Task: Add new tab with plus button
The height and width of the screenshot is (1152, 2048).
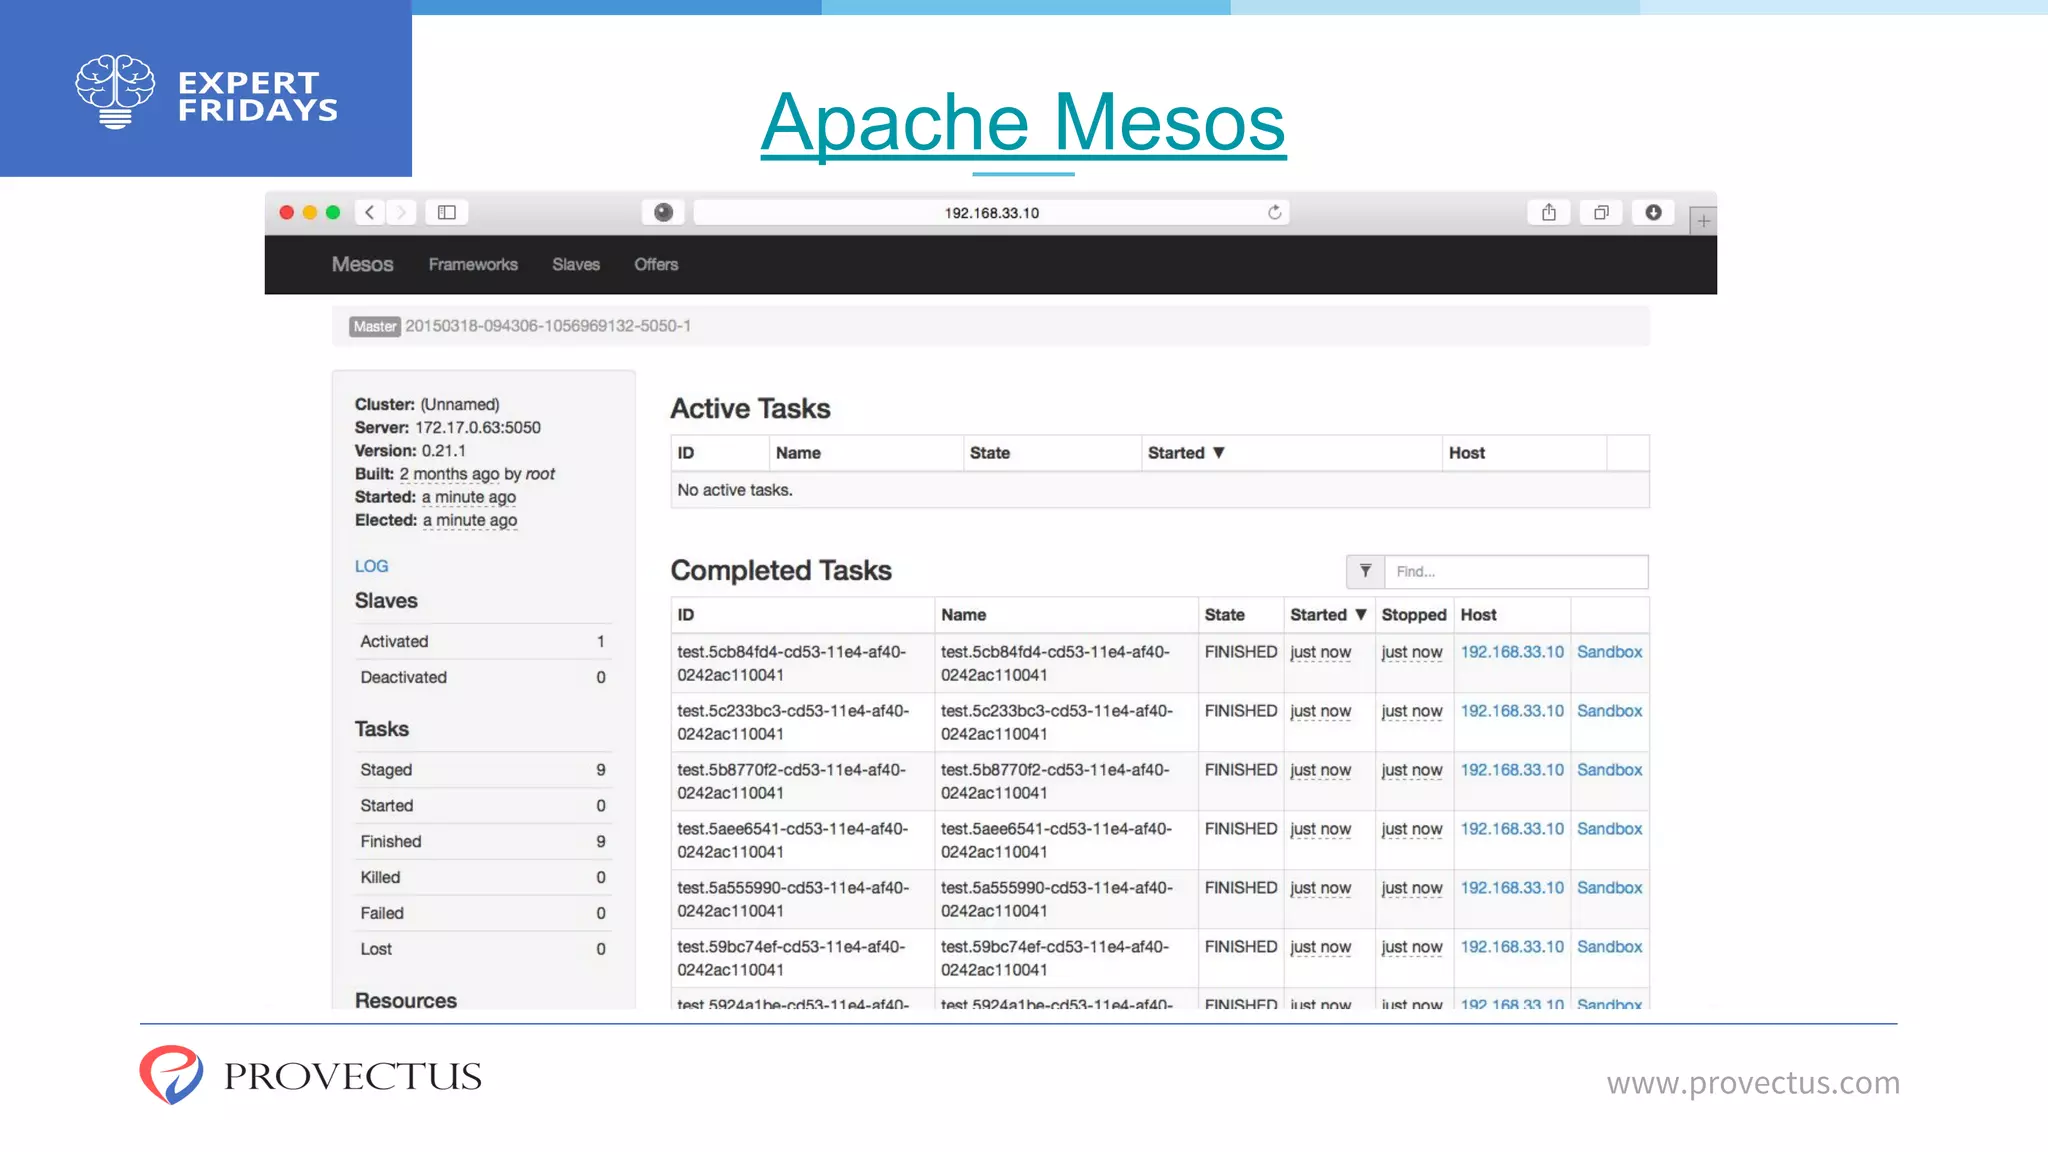Action: (1703, 220)
